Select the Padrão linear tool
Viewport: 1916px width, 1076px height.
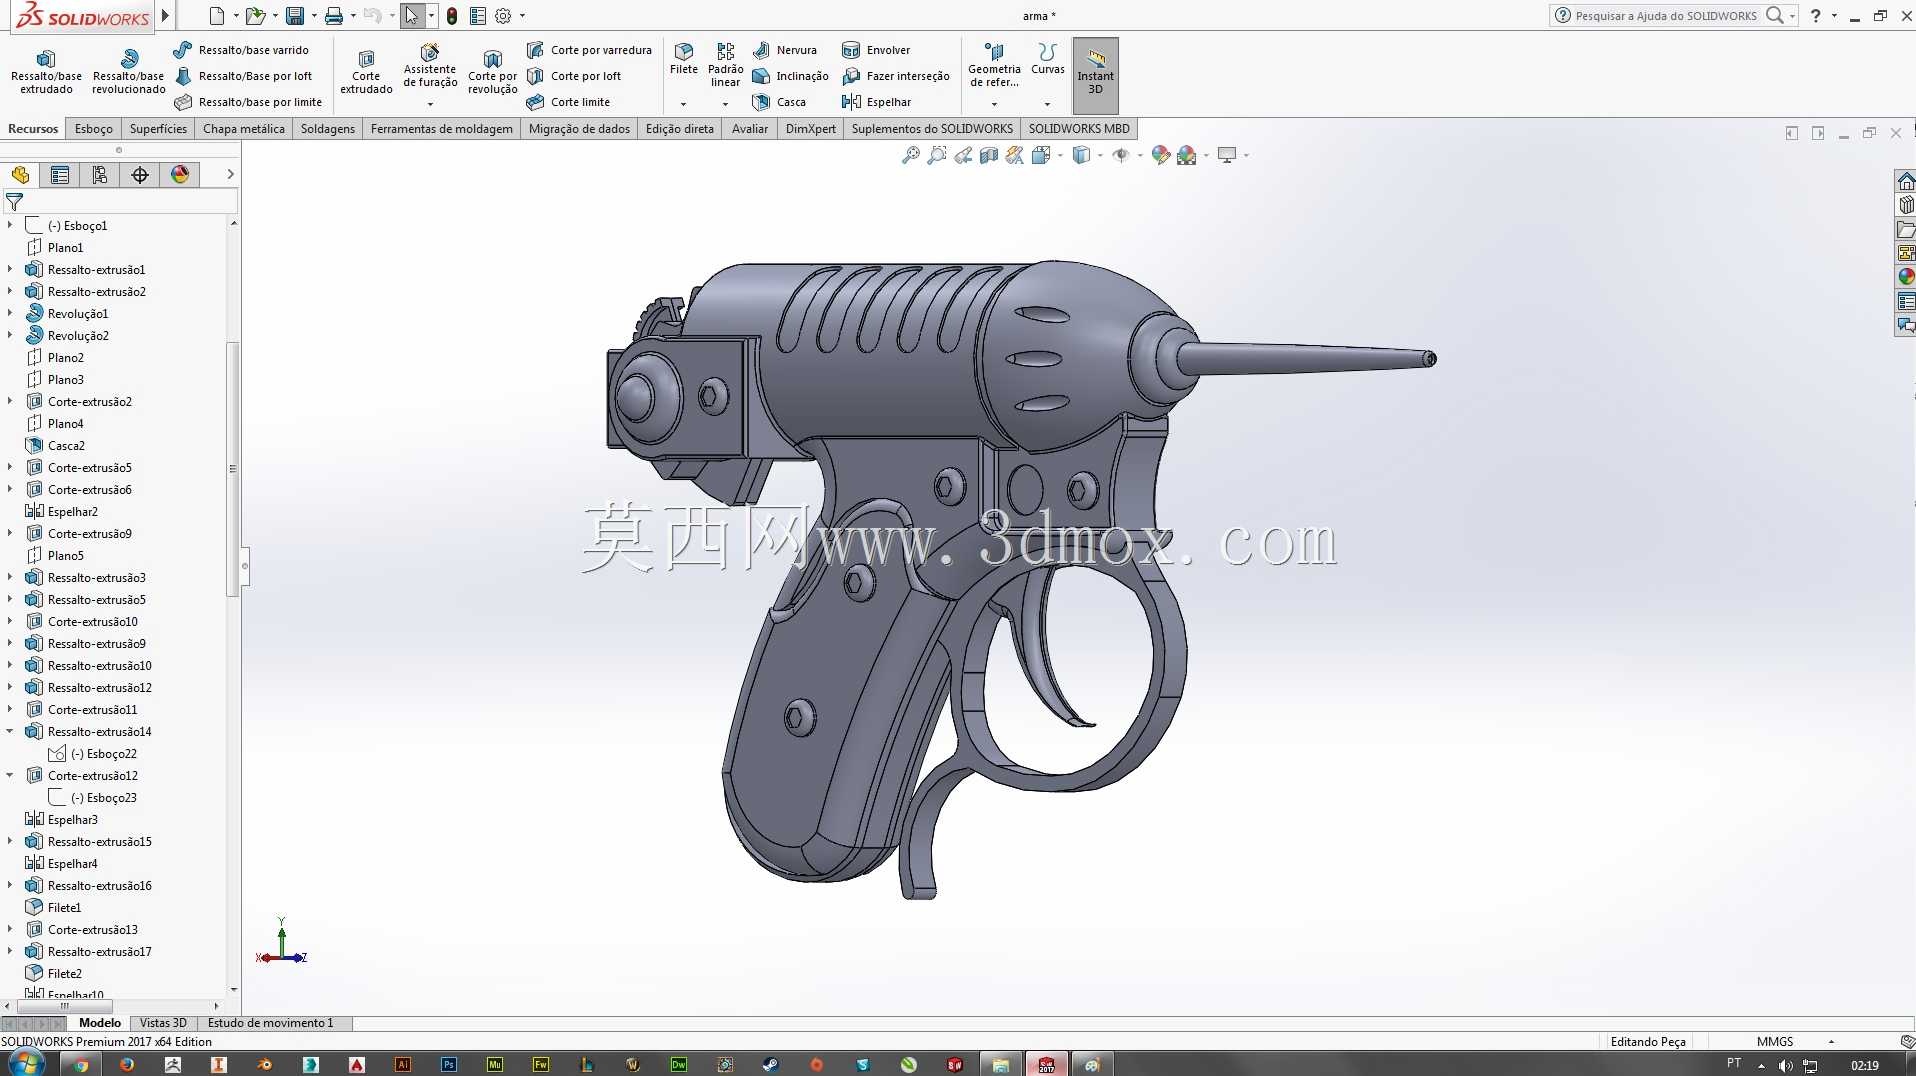click(725, 65)
